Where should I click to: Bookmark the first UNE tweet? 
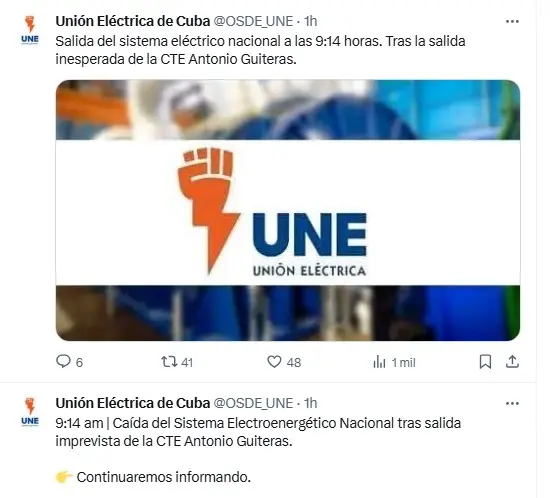485,362
